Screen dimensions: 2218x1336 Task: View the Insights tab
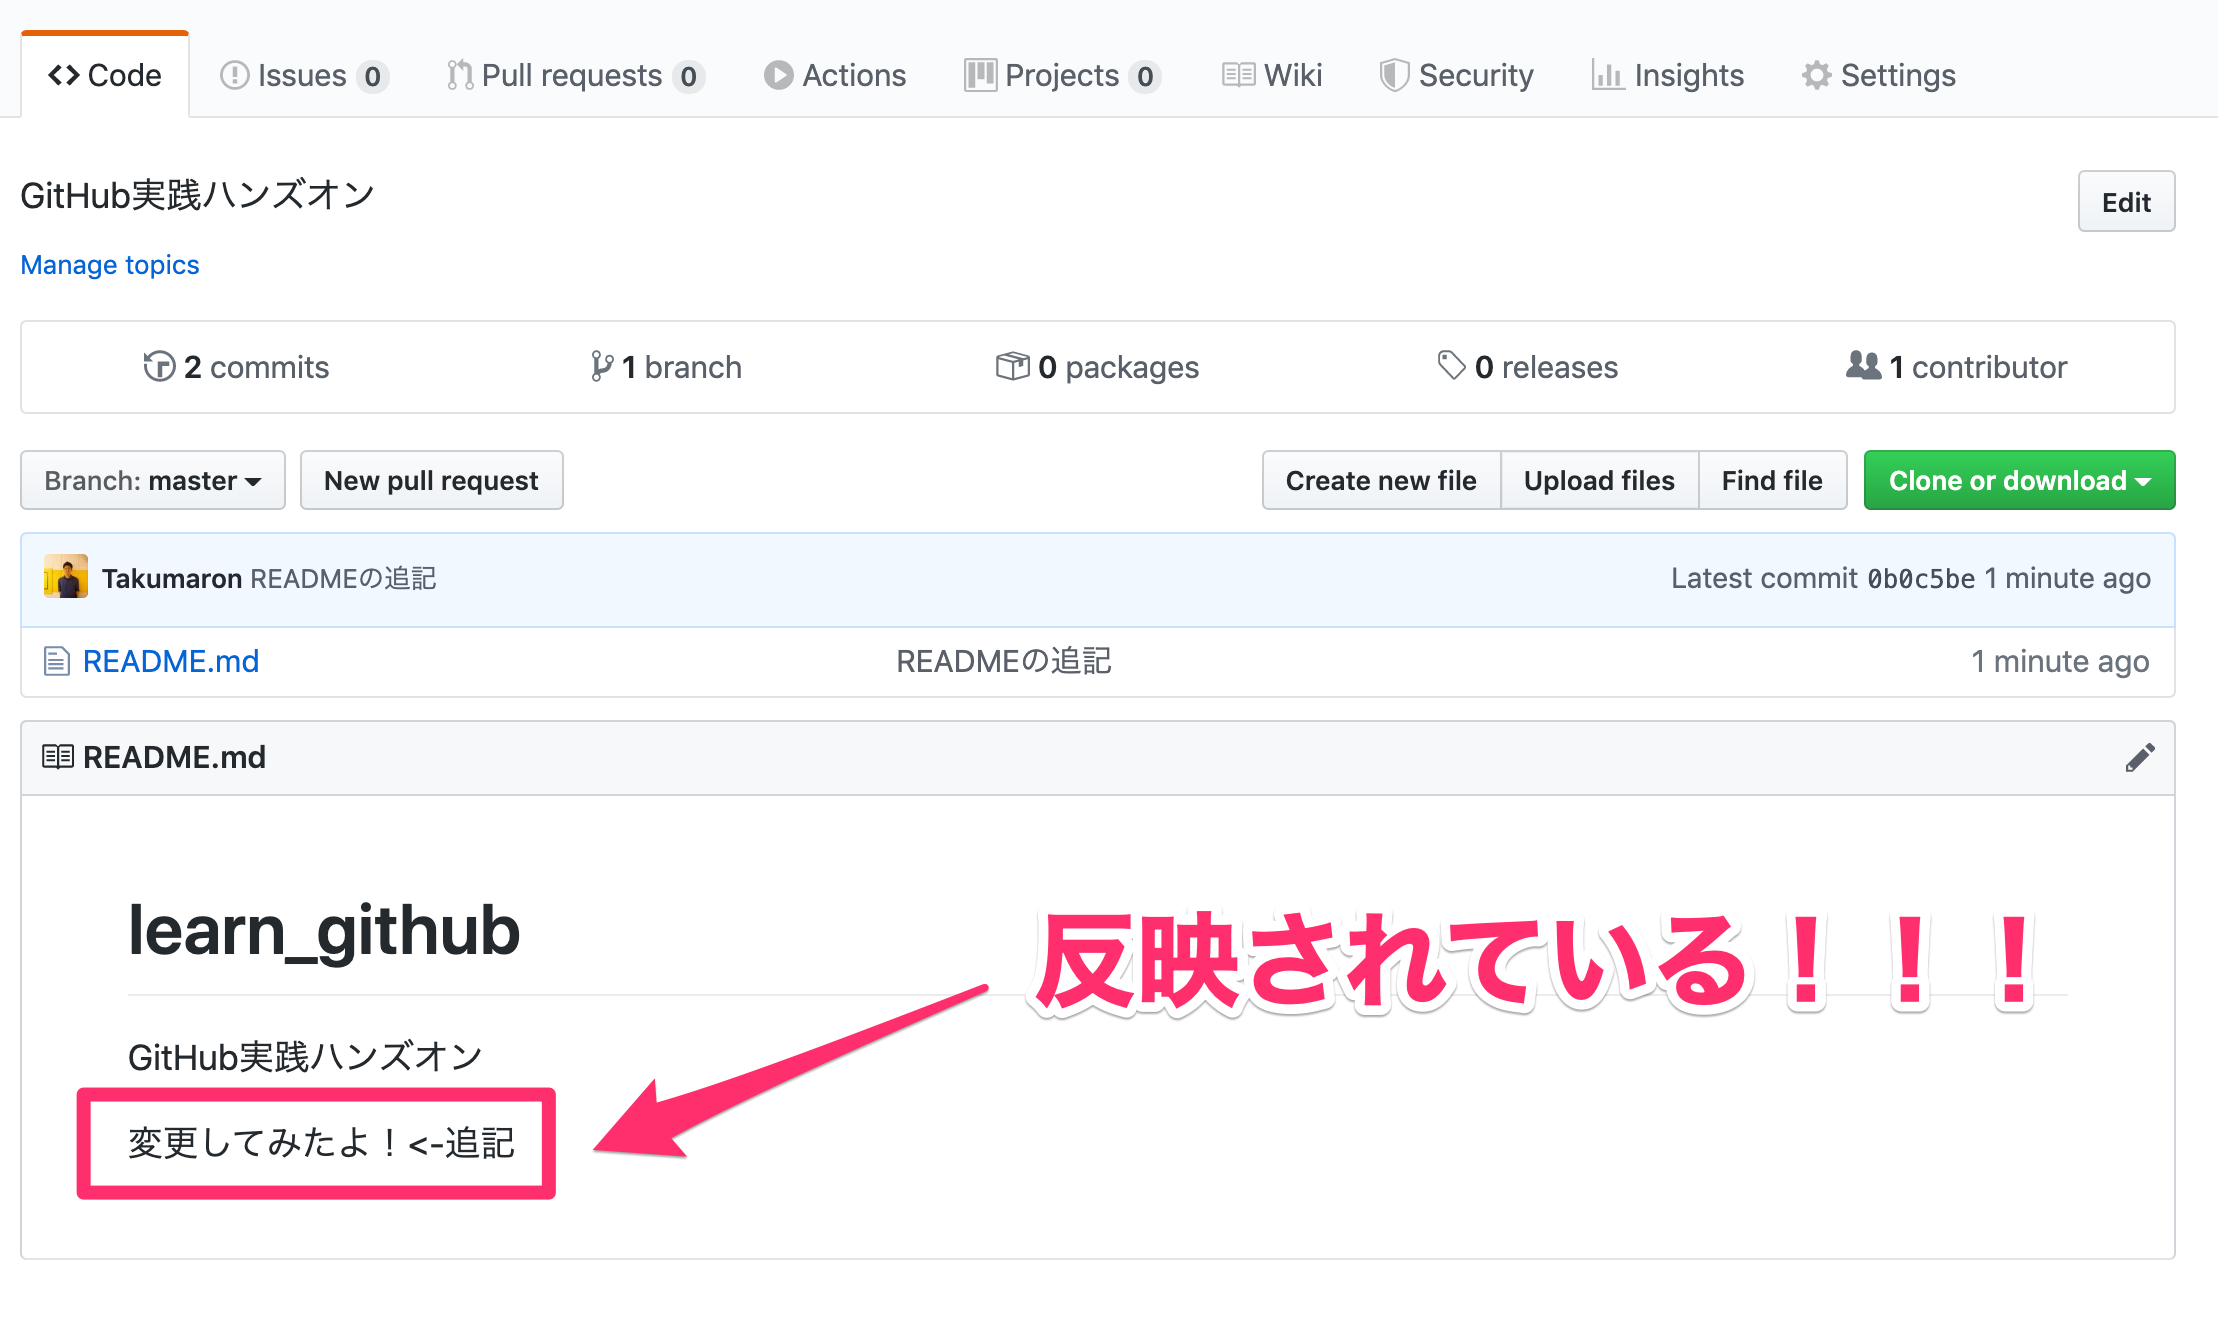(1667, 75)
